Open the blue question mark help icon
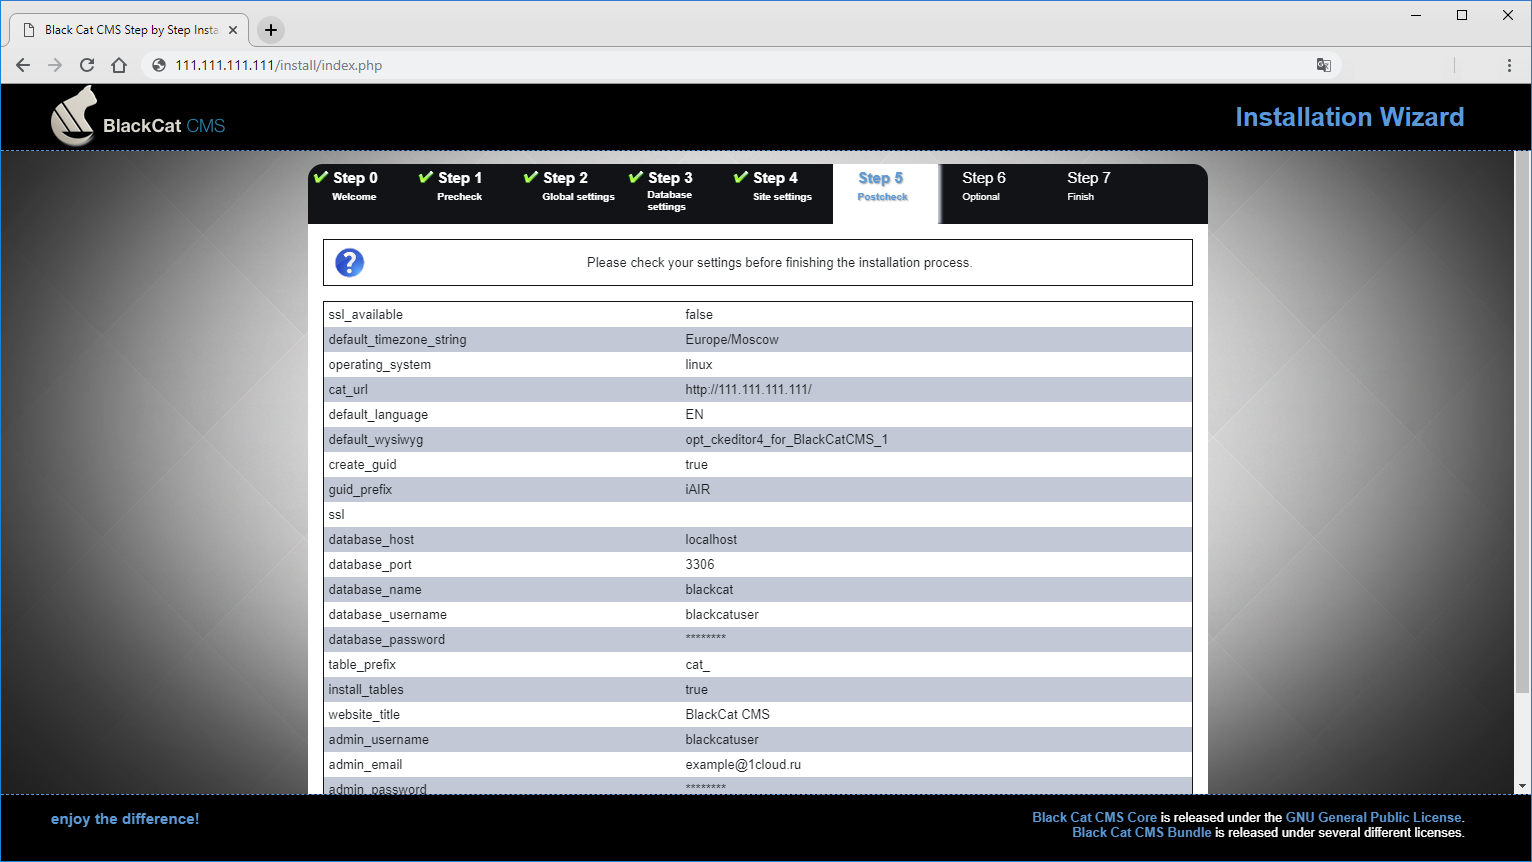Viewport: 1532px width, 862px height. click(x=349, y=262)
